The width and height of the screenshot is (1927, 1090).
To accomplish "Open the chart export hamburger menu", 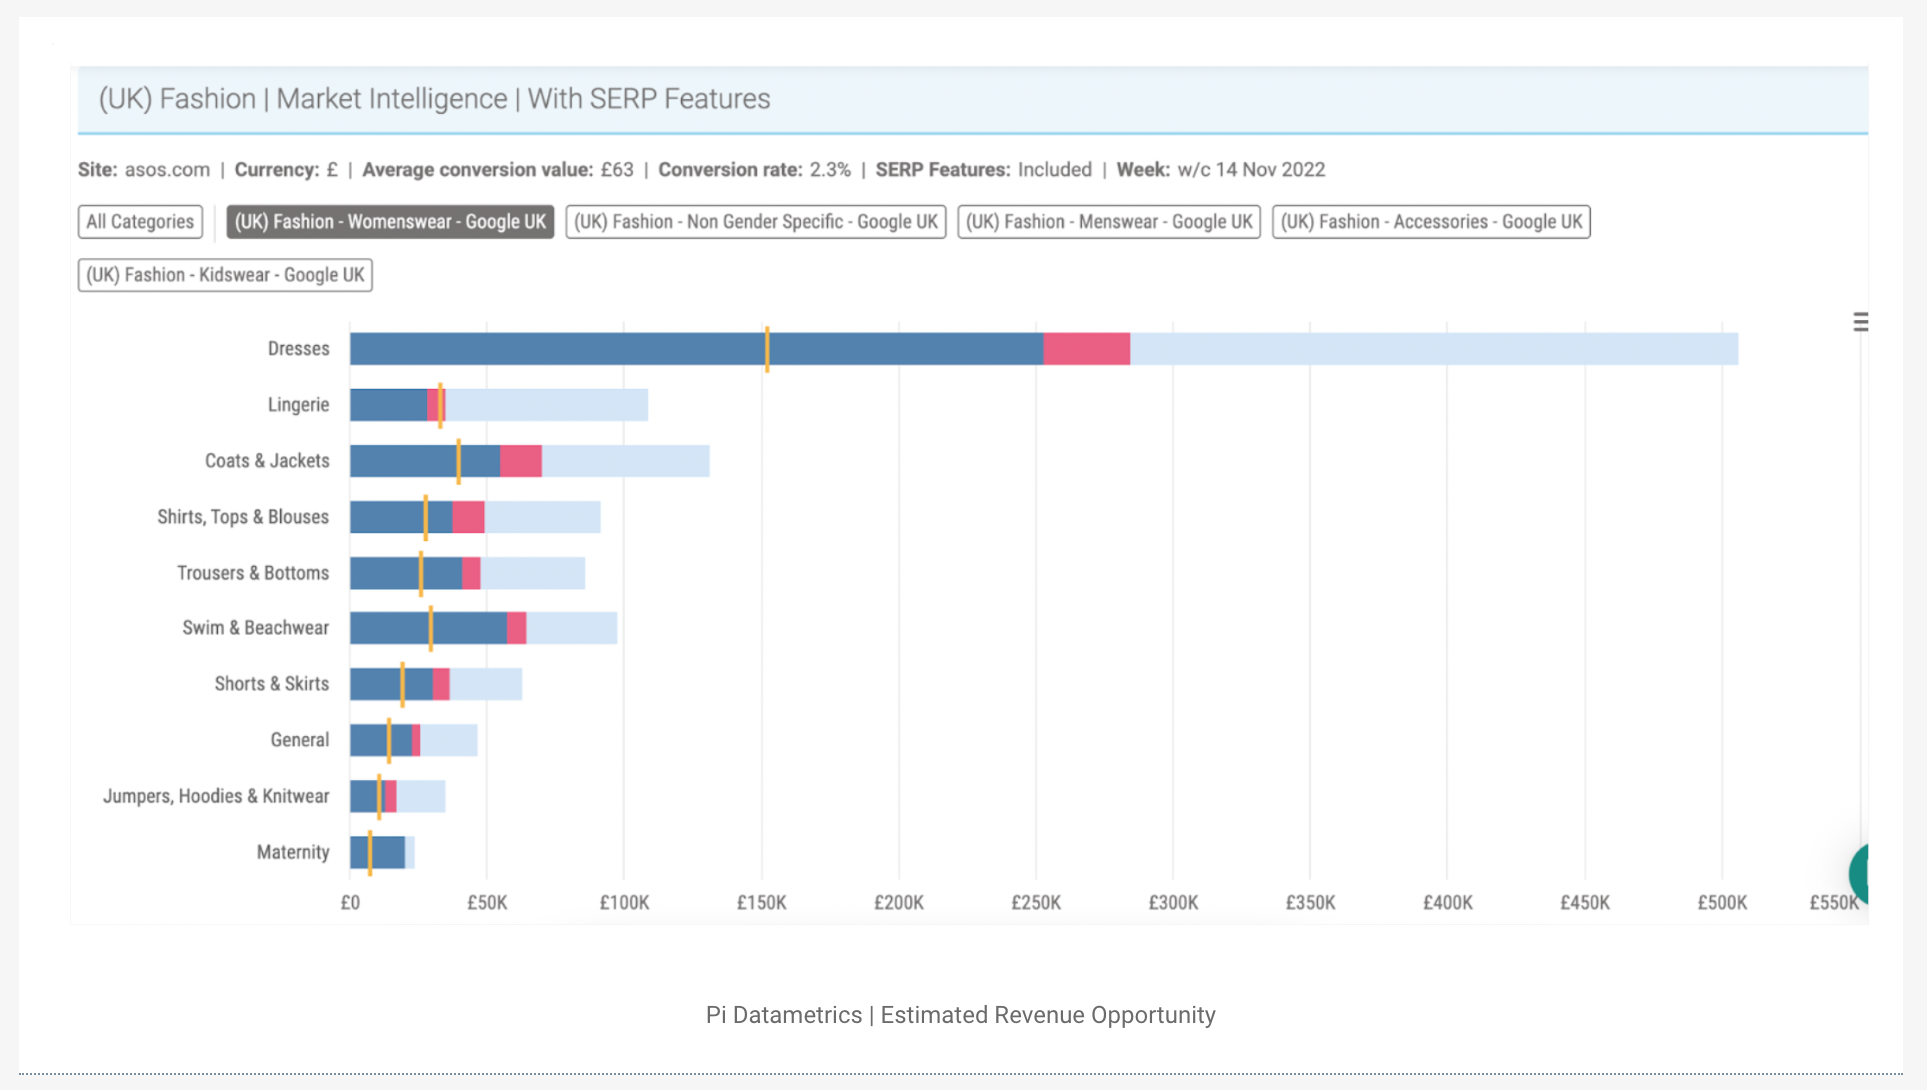I will 1860,322.
